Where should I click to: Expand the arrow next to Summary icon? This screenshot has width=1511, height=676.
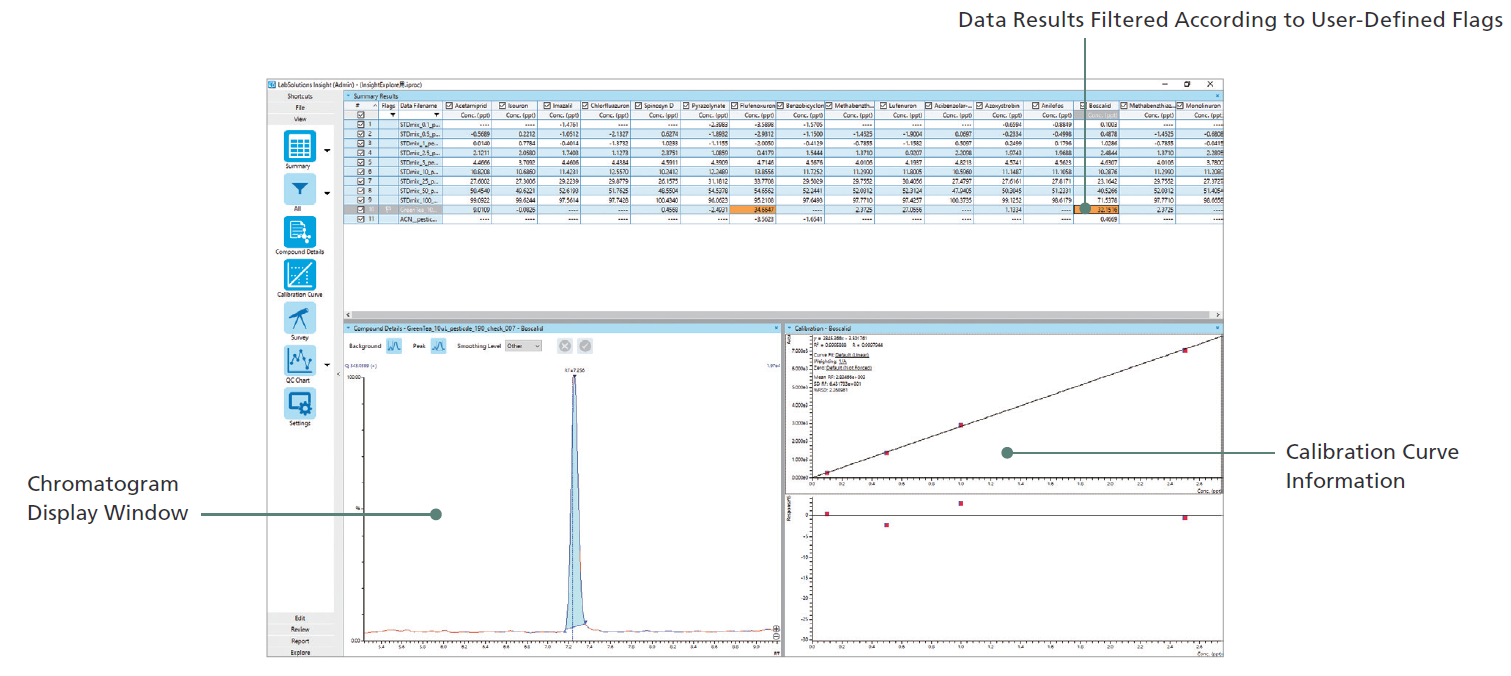pos(327,152)
